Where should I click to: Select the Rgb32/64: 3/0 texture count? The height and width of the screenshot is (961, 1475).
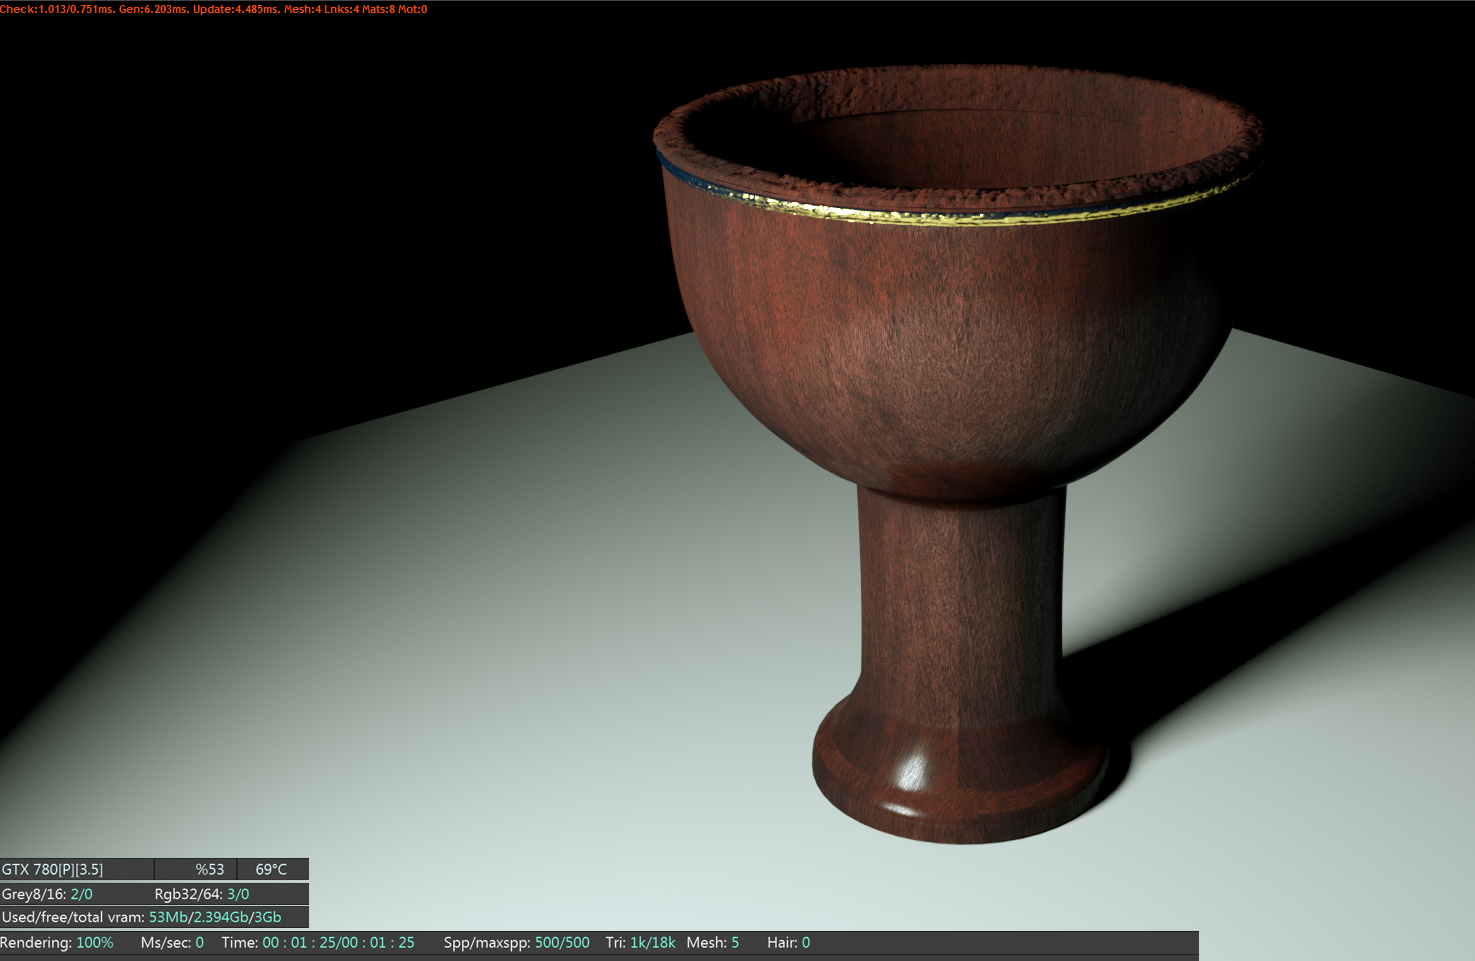click(202, 894)
